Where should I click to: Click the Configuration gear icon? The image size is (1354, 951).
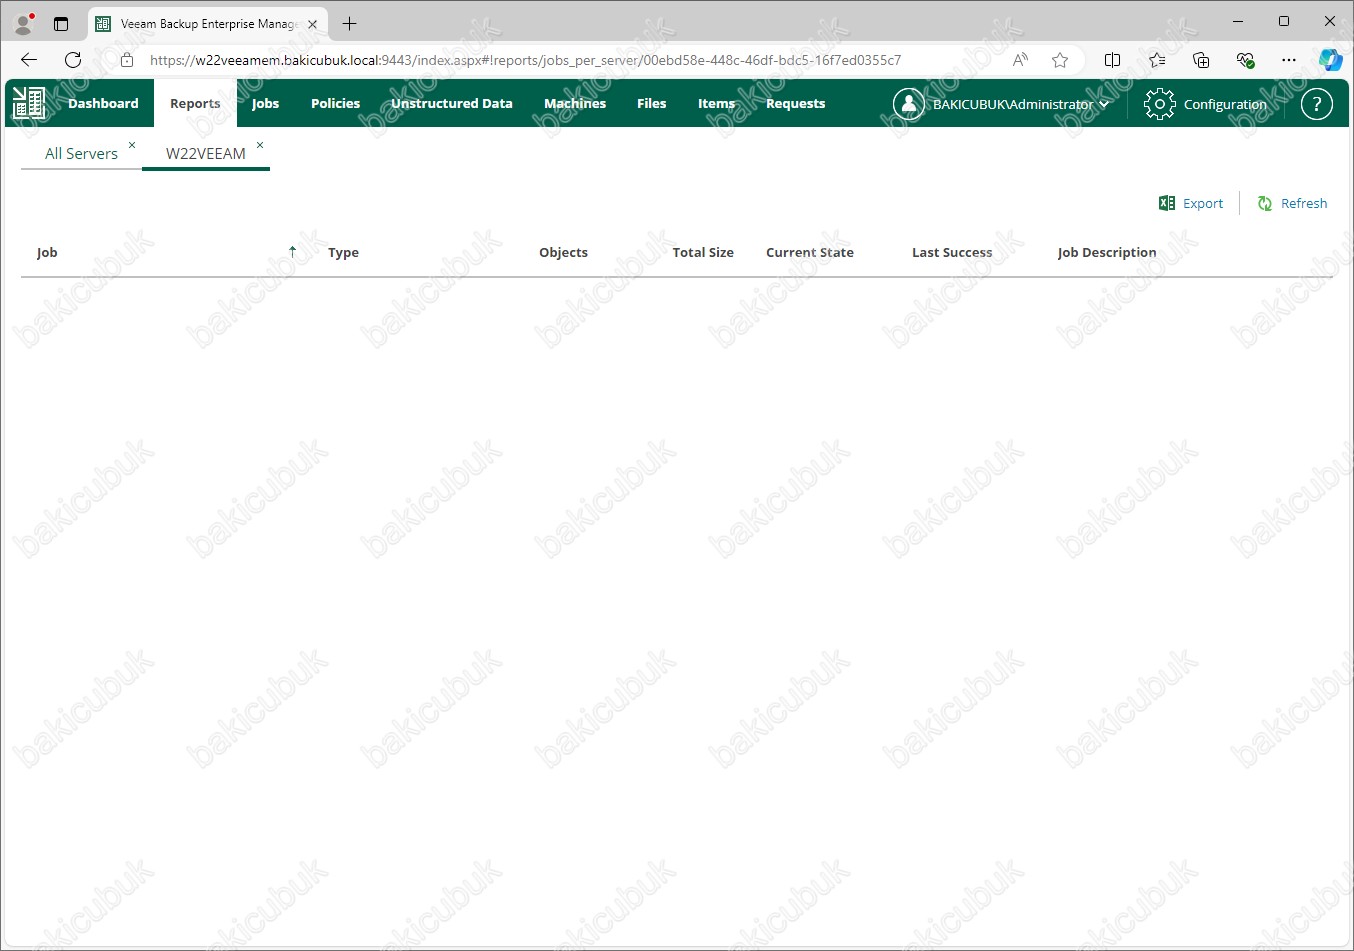point(1159,104)
